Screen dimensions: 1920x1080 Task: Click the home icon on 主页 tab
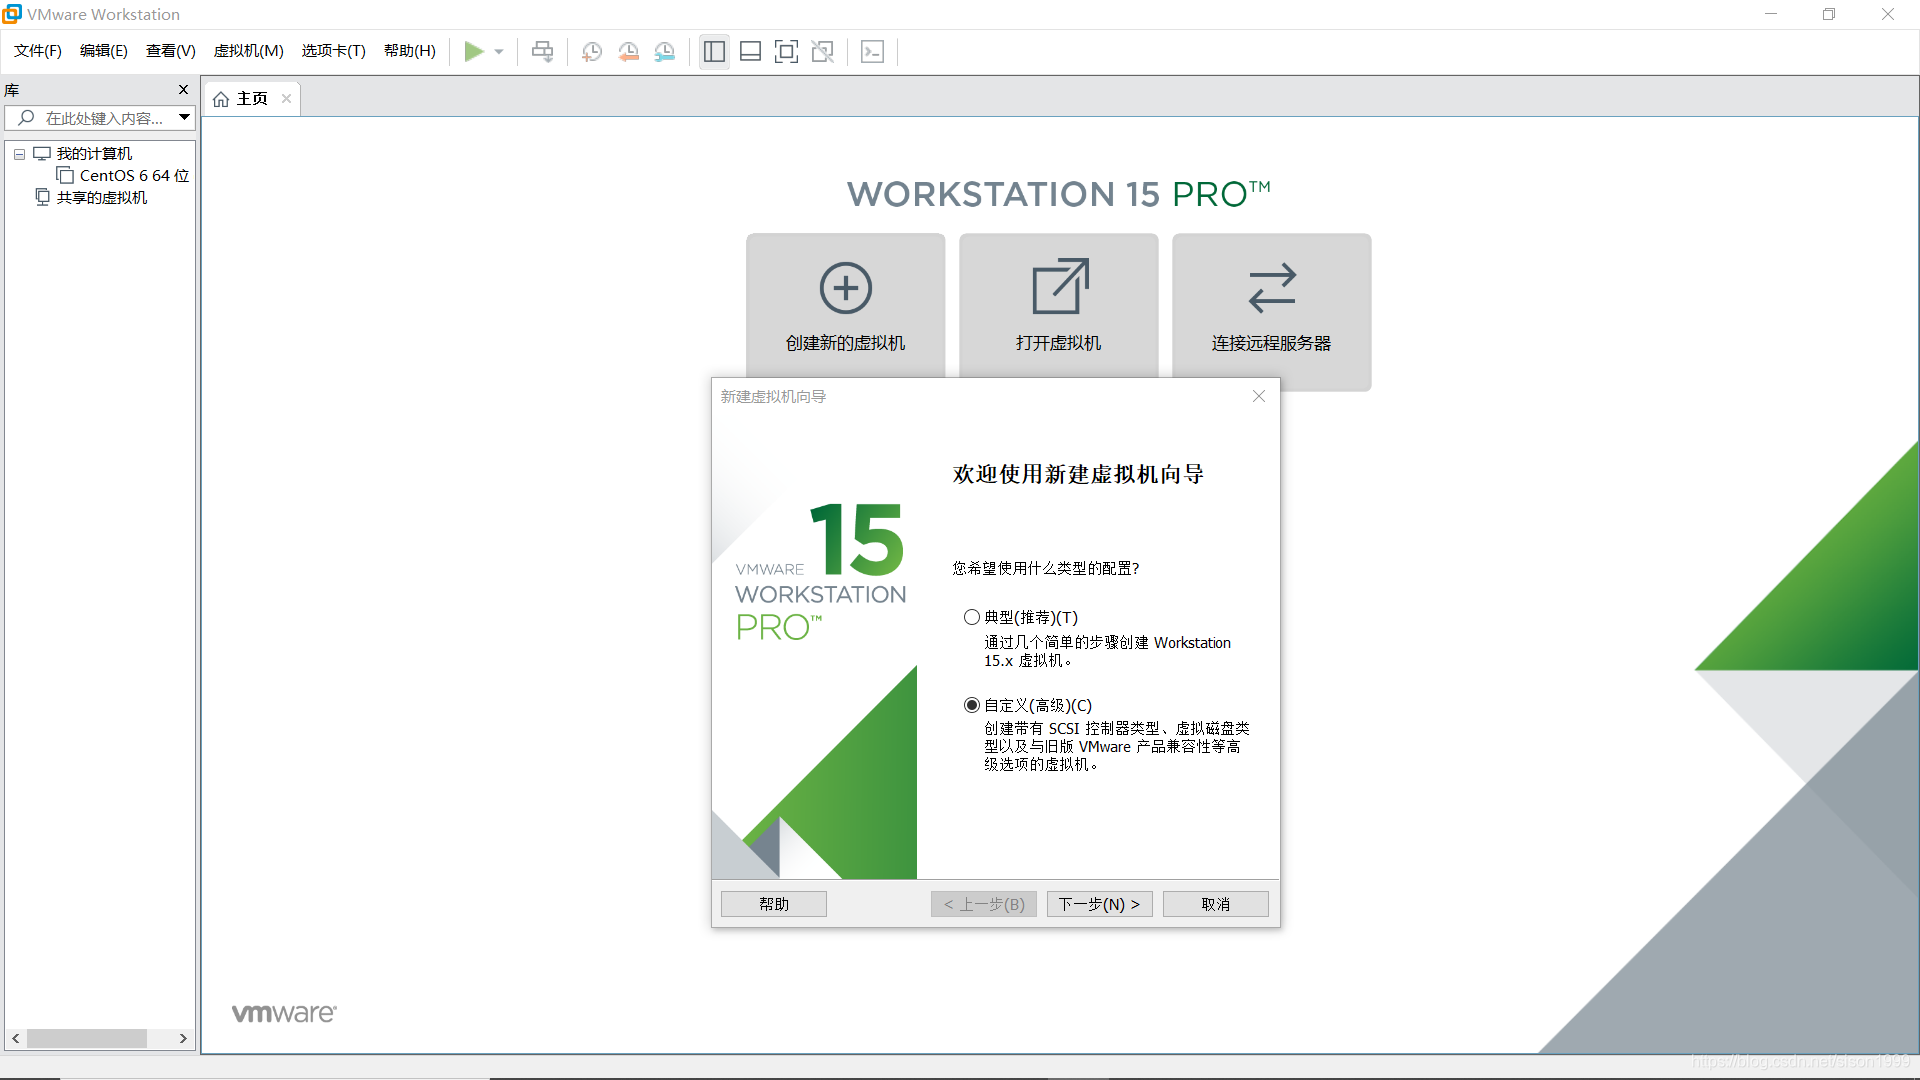click(221, 99)
